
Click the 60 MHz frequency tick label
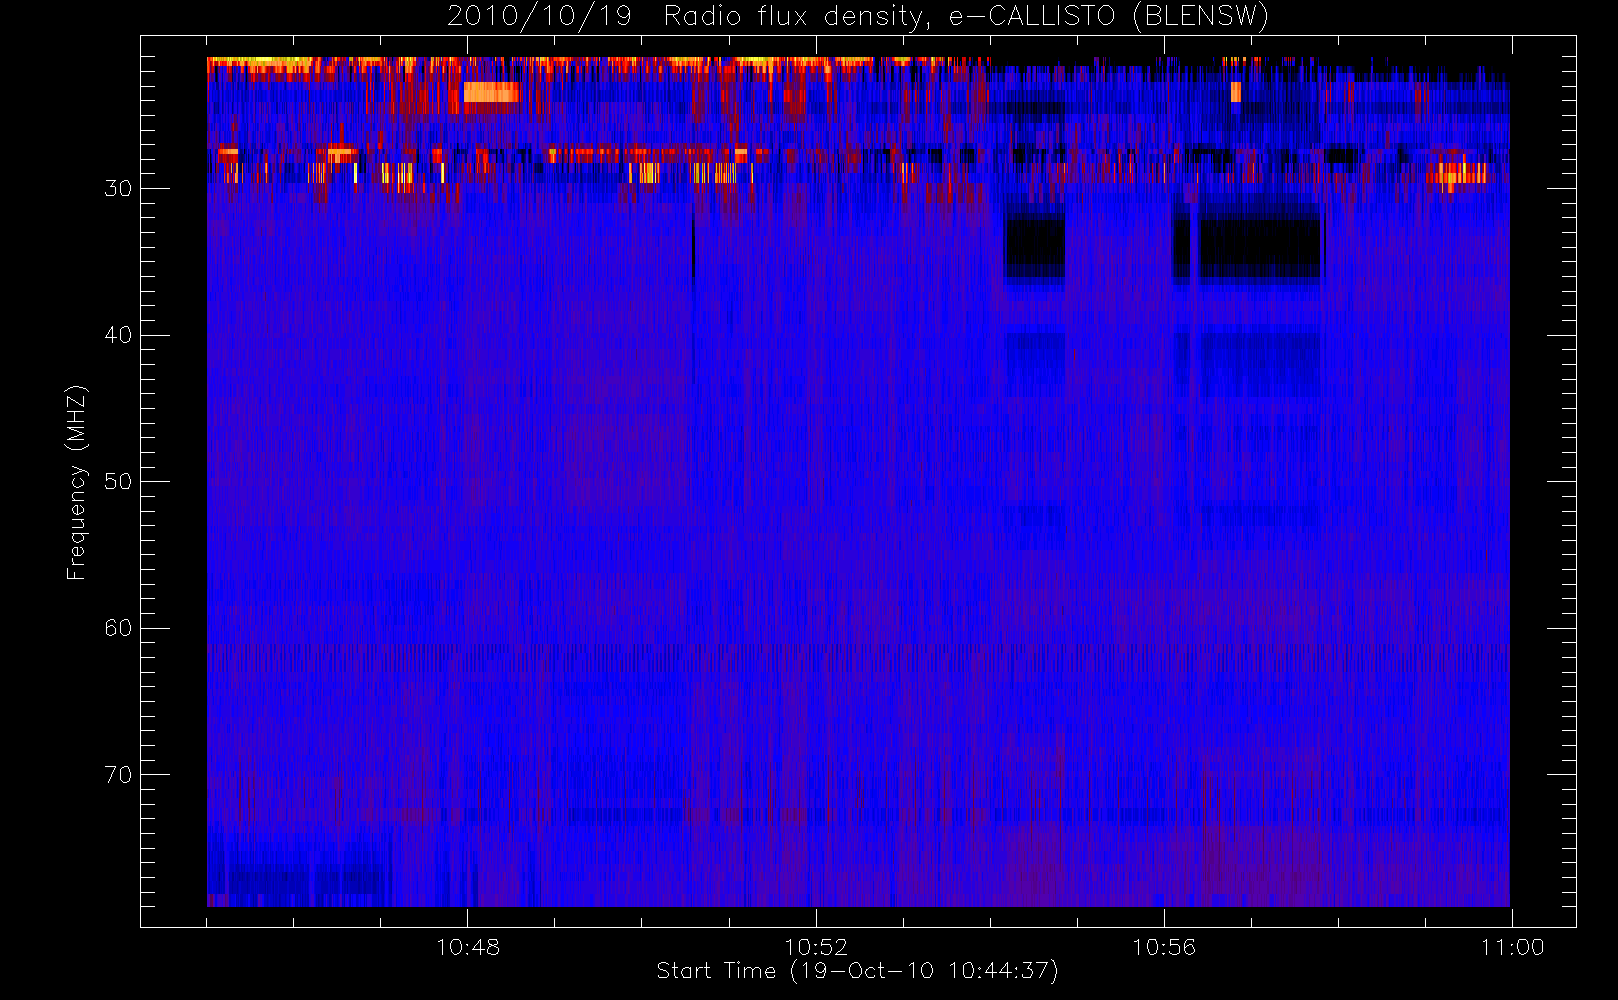(118, 628)
